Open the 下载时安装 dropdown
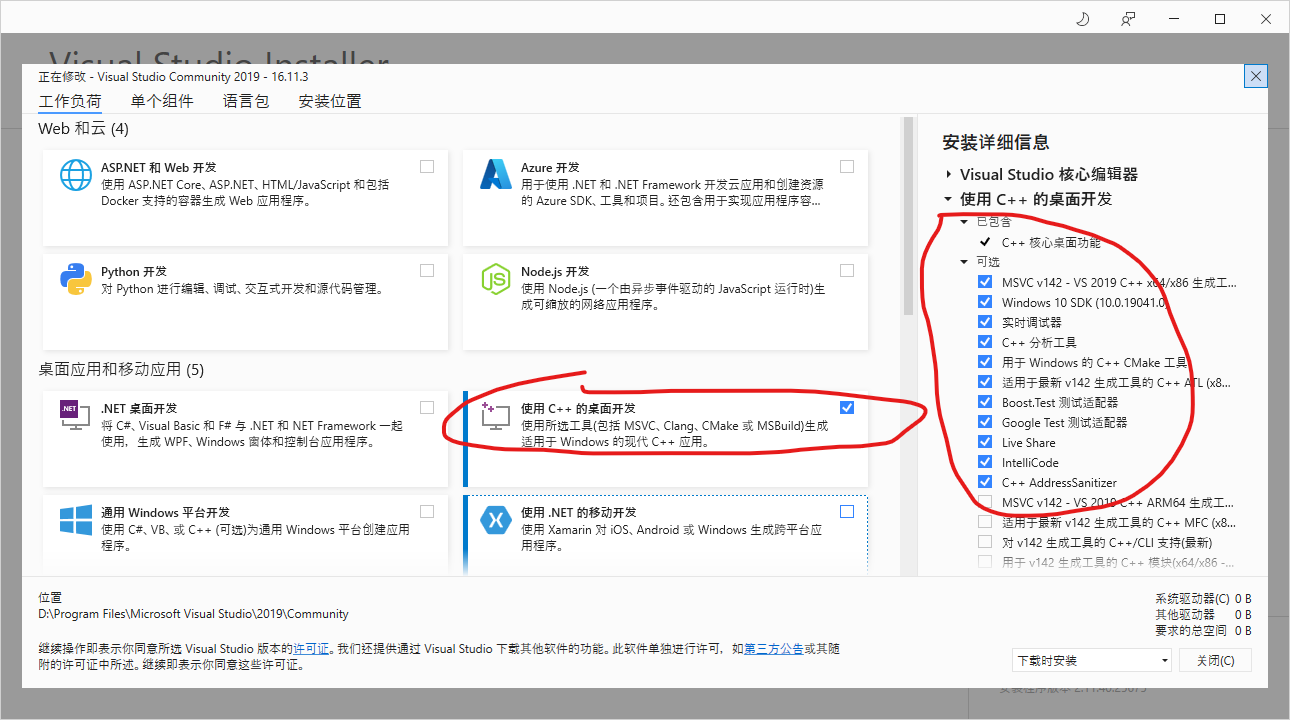The image size is (1290, 720). [x=1091, y=660]
